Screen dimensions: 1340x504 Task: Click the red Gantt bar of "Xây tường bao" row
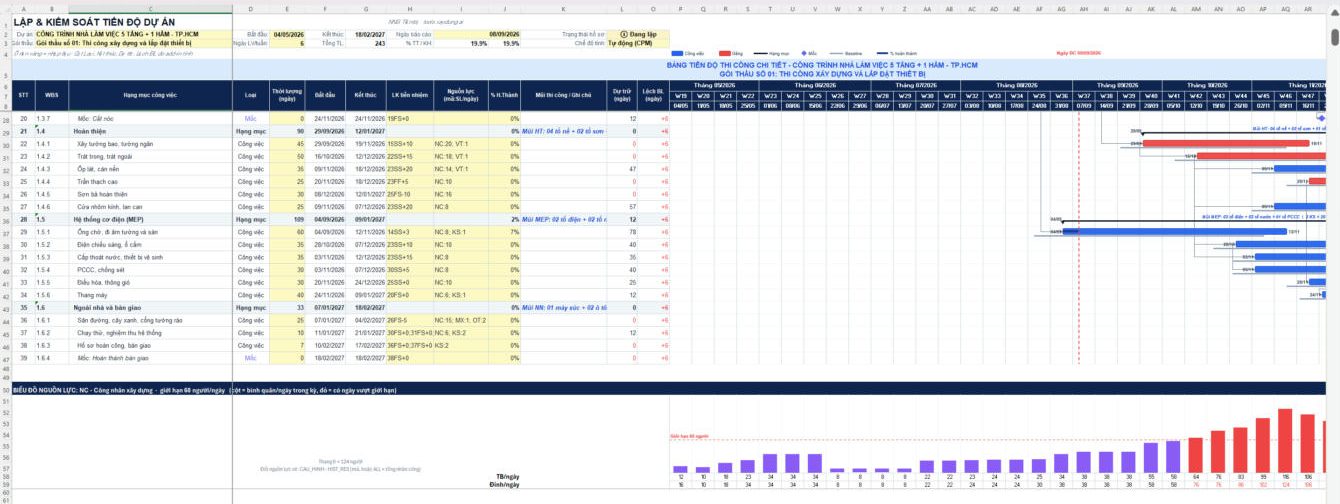[x=1225, y=143]
